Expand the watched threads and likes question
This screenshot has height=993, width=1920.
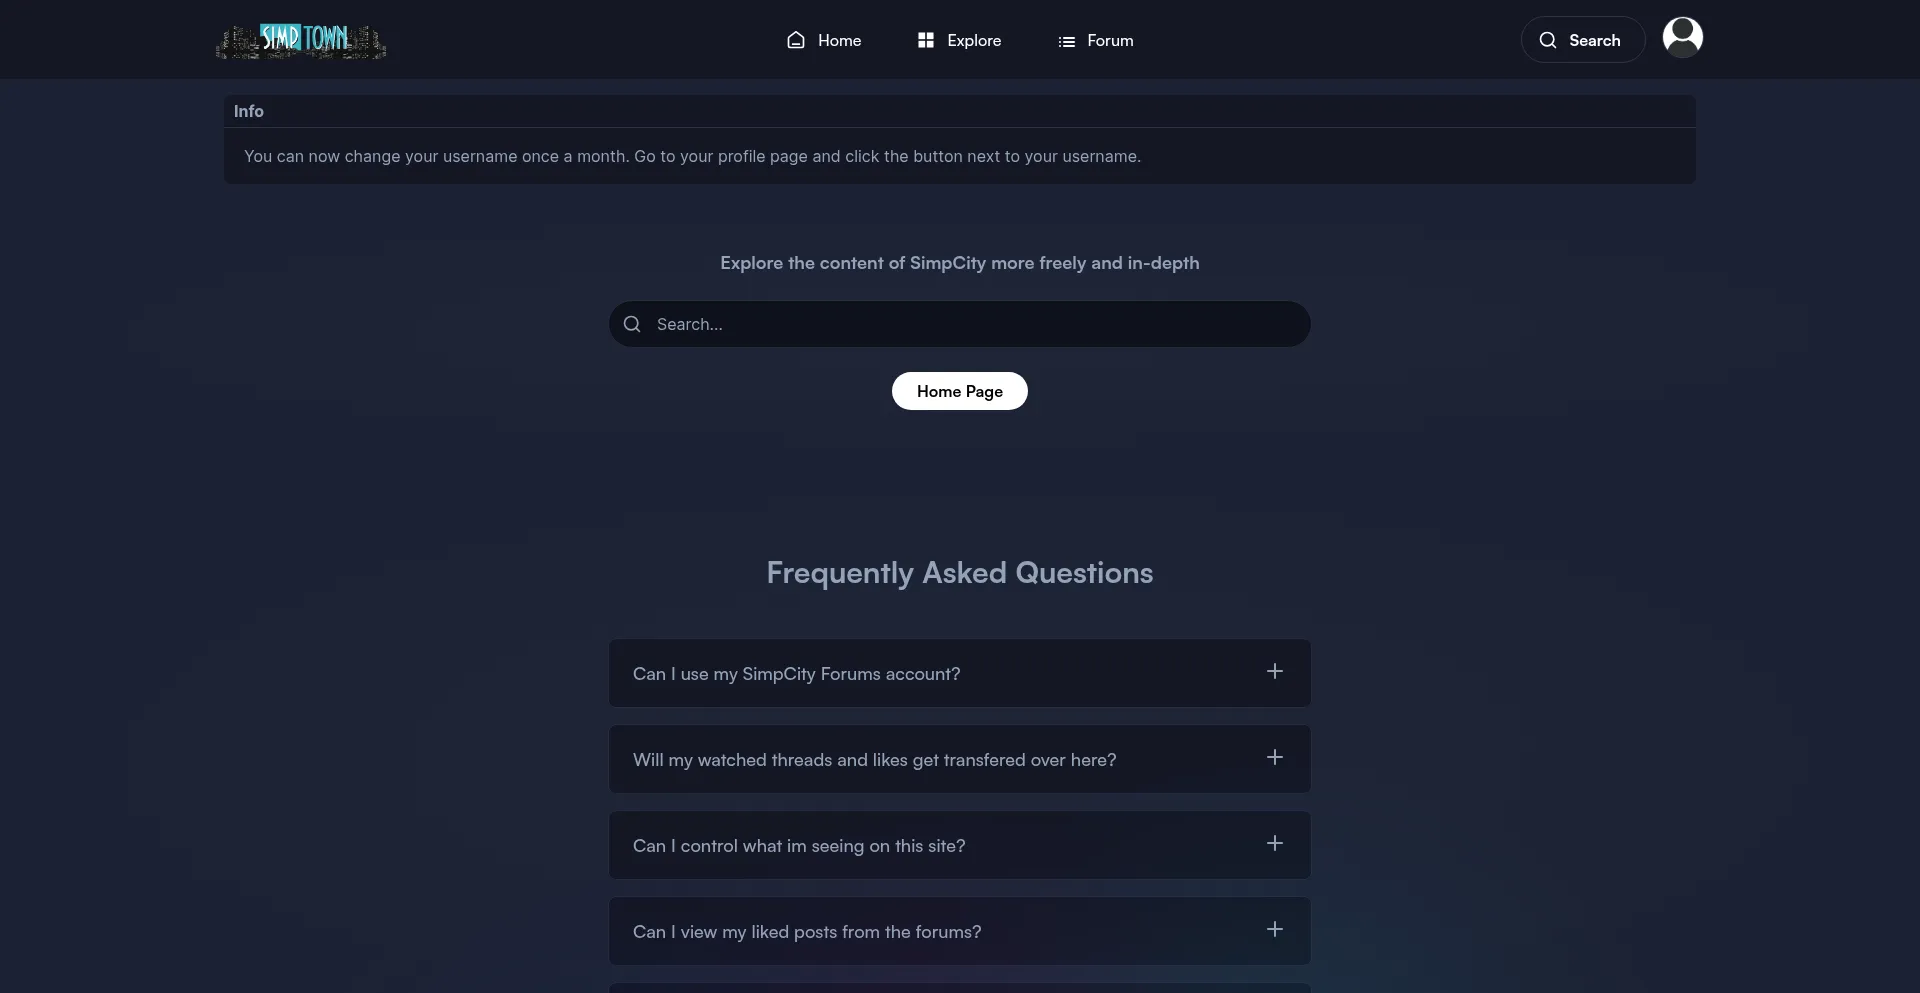pos(874,760)
